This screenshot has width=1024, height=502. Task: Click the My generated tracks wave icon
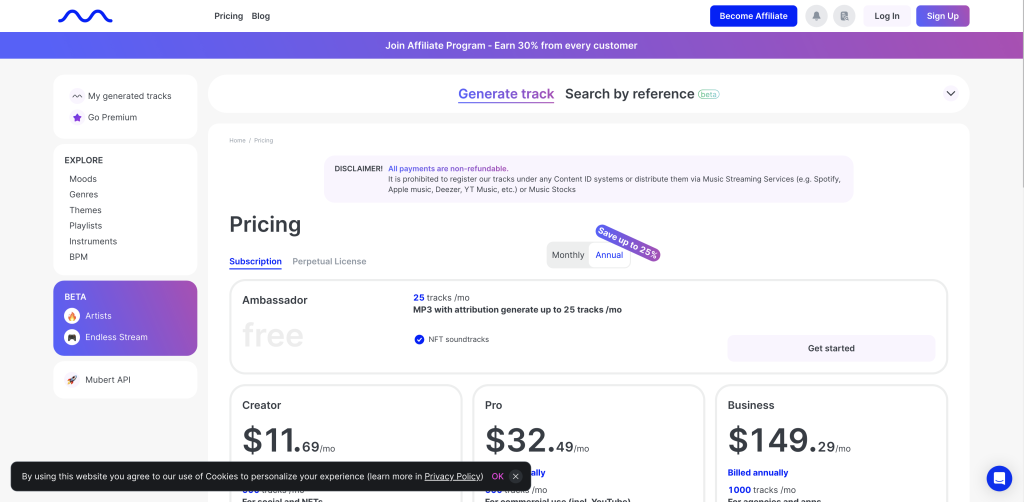(77, 96)
